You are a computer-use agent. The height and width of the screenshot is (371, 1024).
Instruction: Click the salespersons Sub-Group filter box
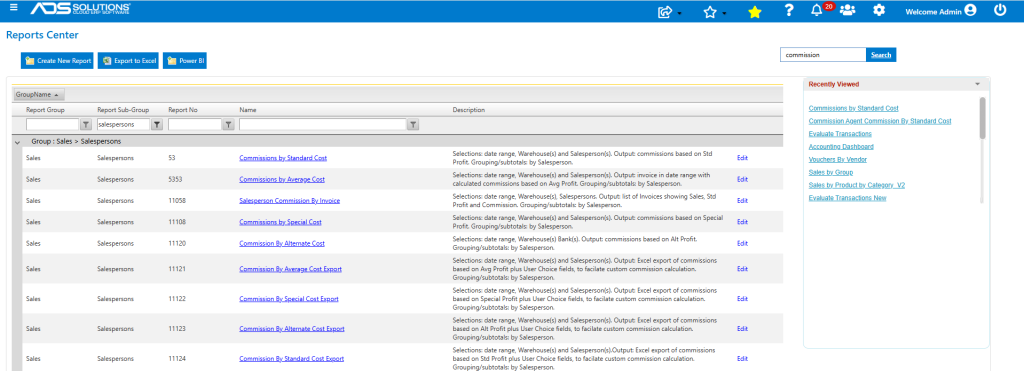(123, 124)
